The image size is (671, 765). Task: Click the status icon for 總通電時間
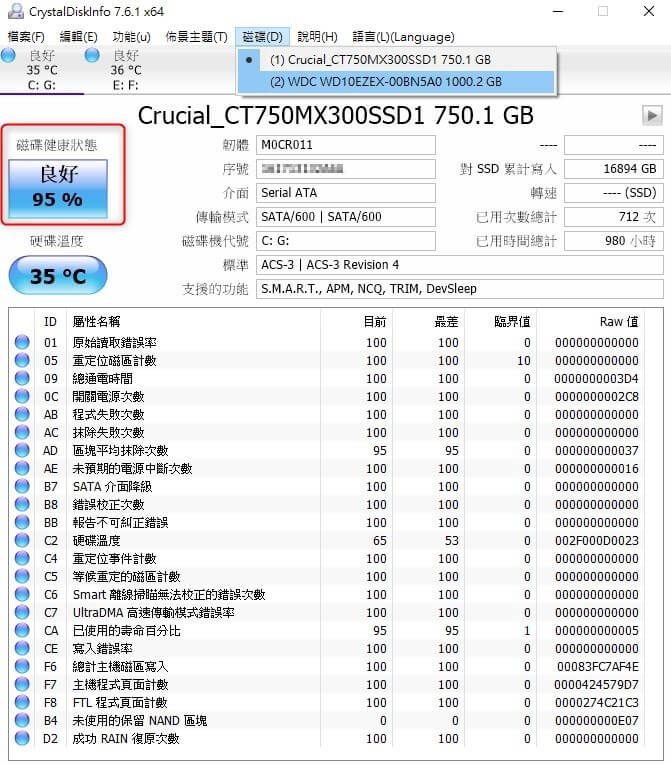(22, 378)
